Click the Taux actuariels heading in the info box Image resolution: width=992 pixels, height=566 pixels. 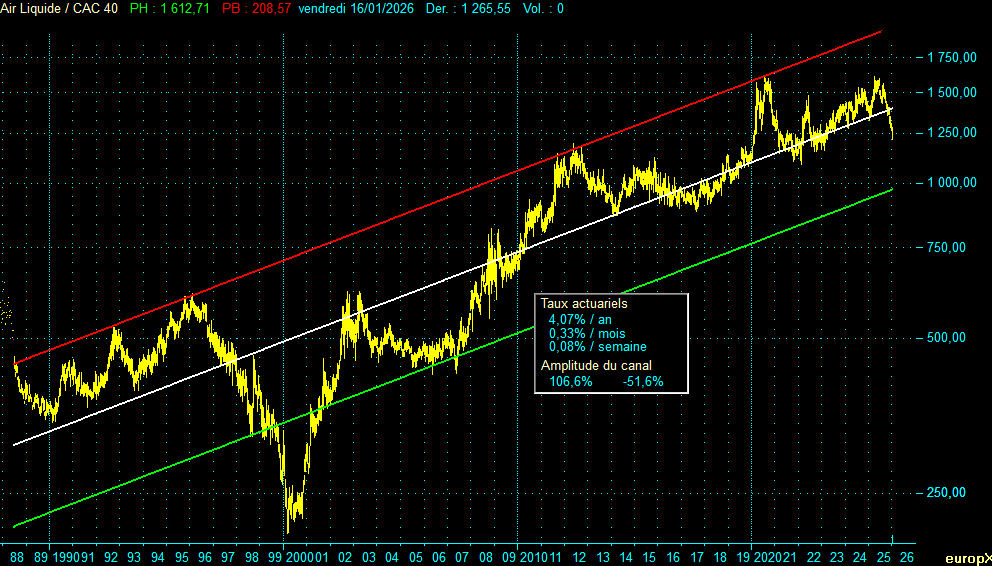(x=584, y=302)
